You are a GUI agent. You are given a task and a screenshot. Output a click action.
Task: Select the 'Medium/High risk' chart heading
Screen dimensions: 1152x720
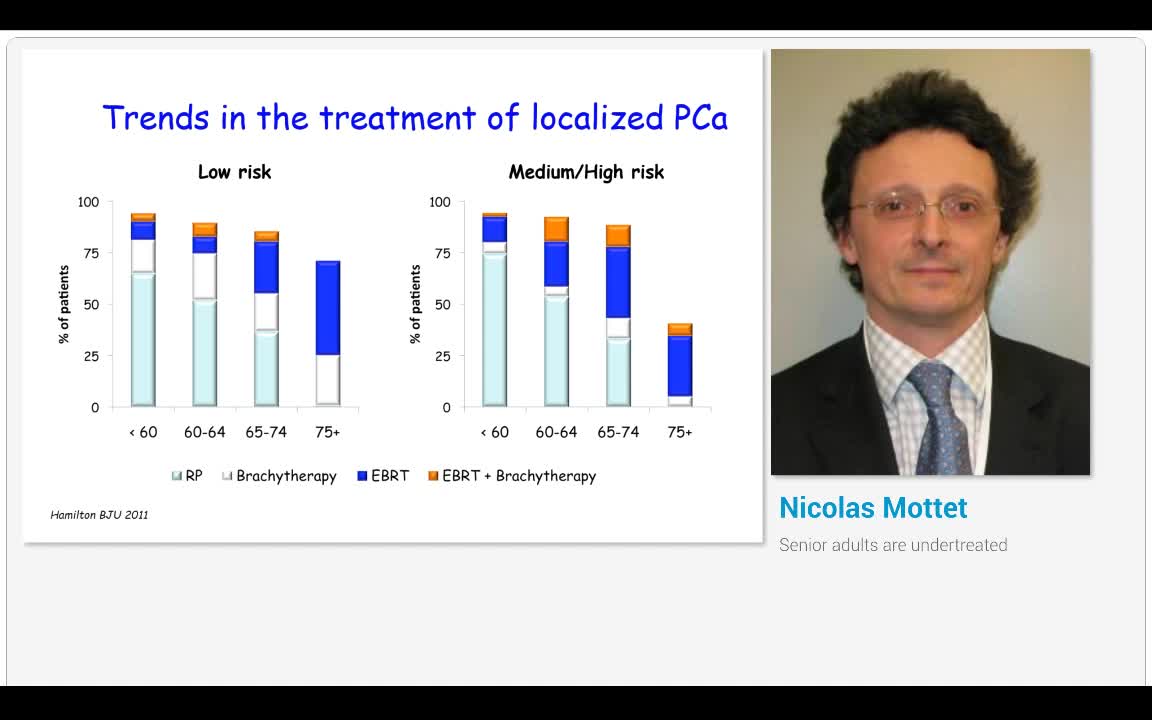[586, 172]
